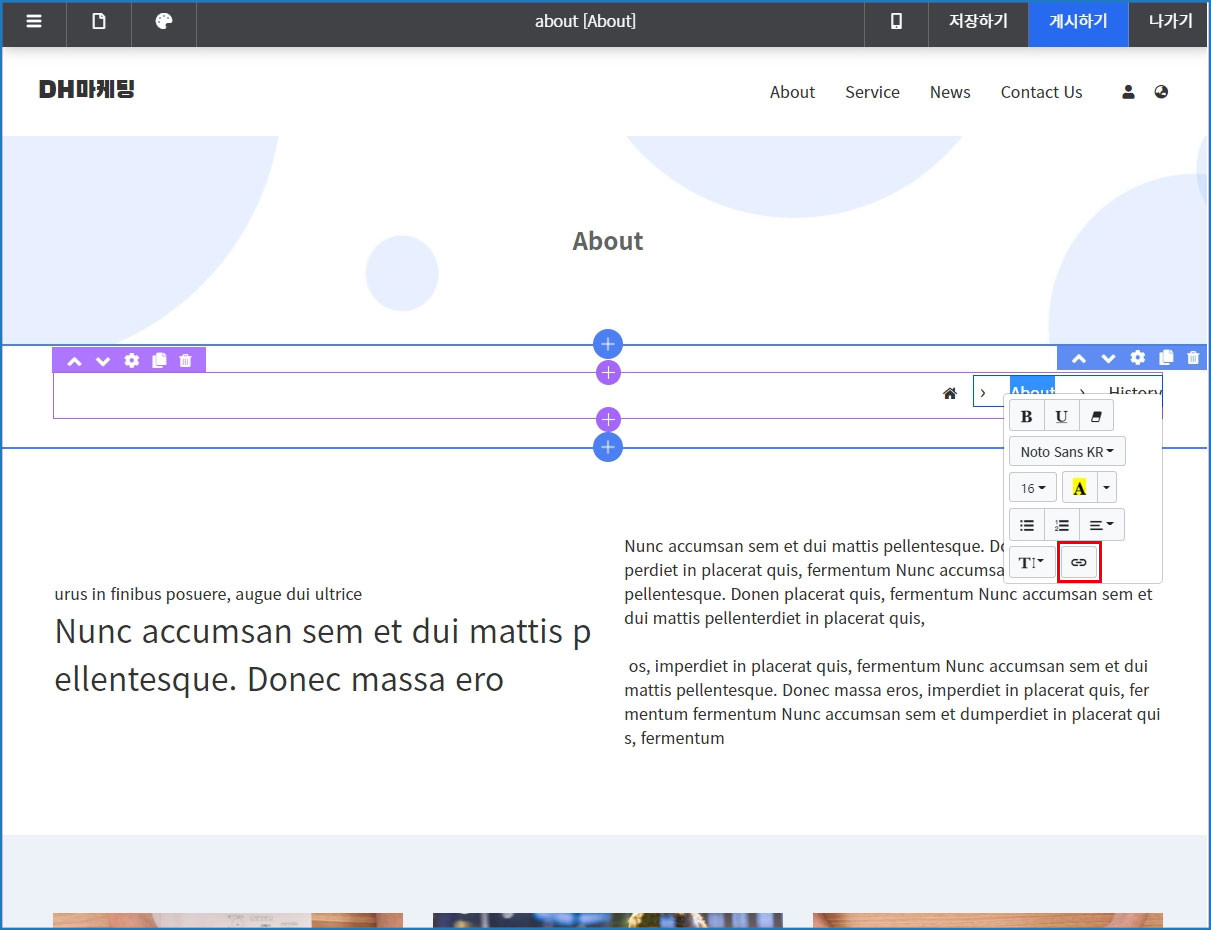Open settings gear on the blue section toolbar
The image size is (1211, 930).
pos(1137,358)
